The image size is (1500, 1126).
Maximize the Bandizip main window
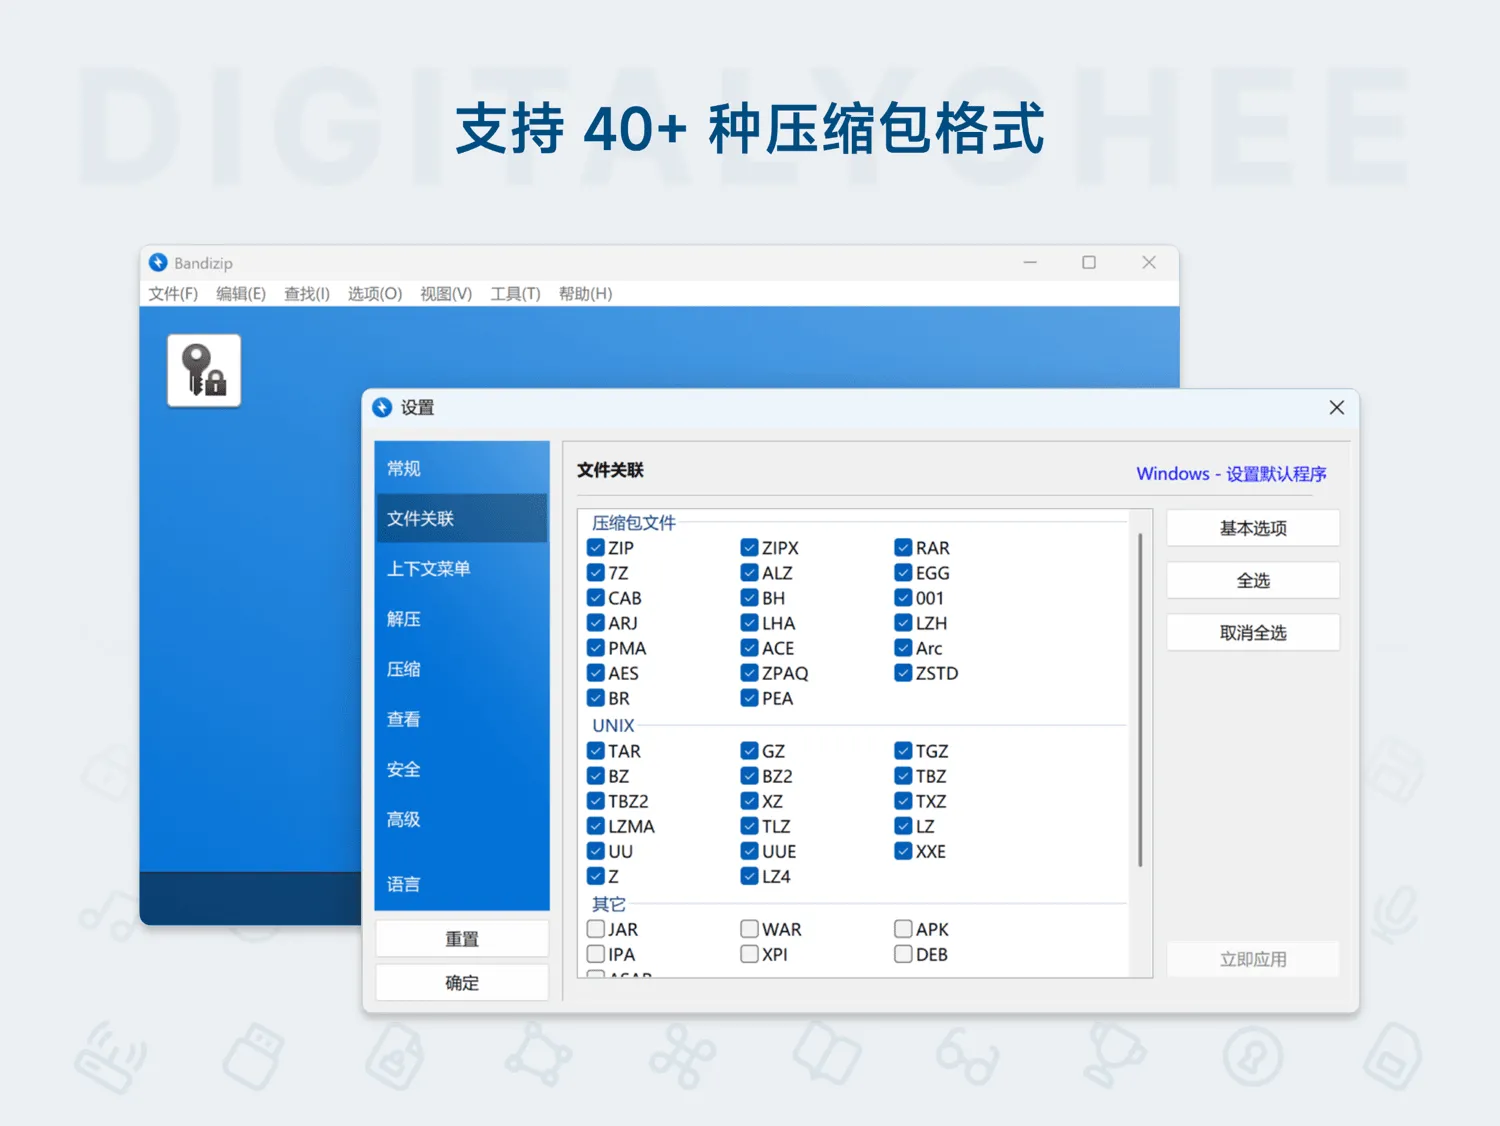click(1089, 263)
